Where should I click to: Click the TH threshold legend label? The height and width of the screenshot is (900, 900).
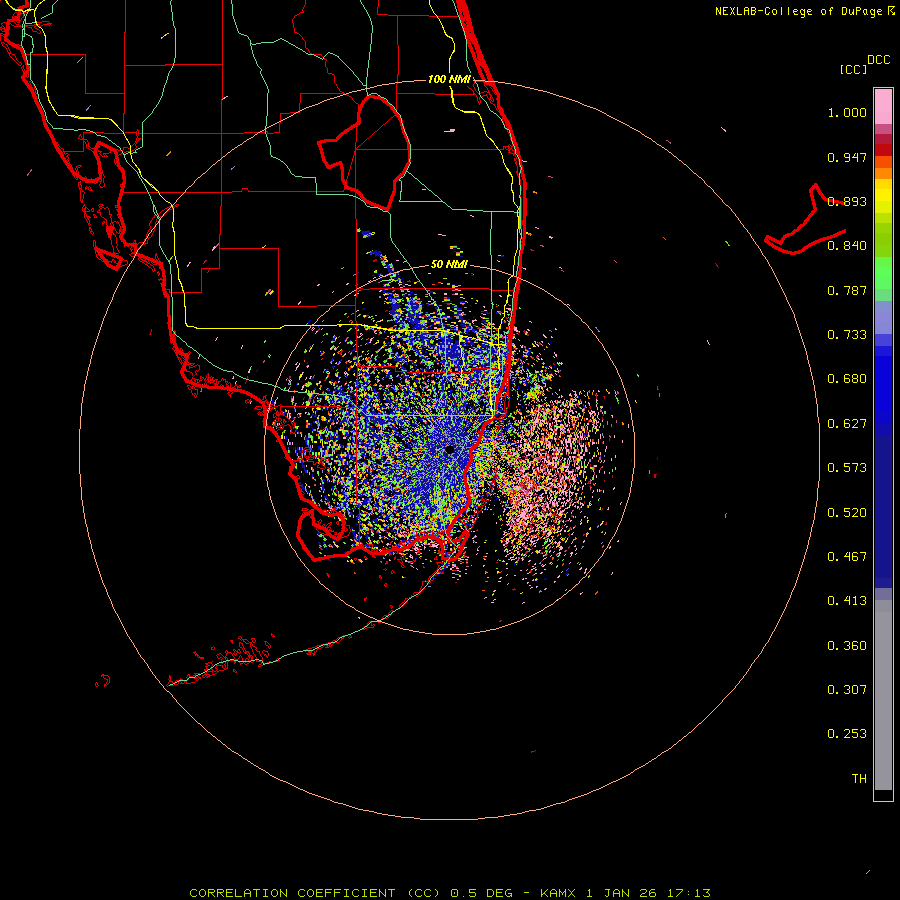859,779
